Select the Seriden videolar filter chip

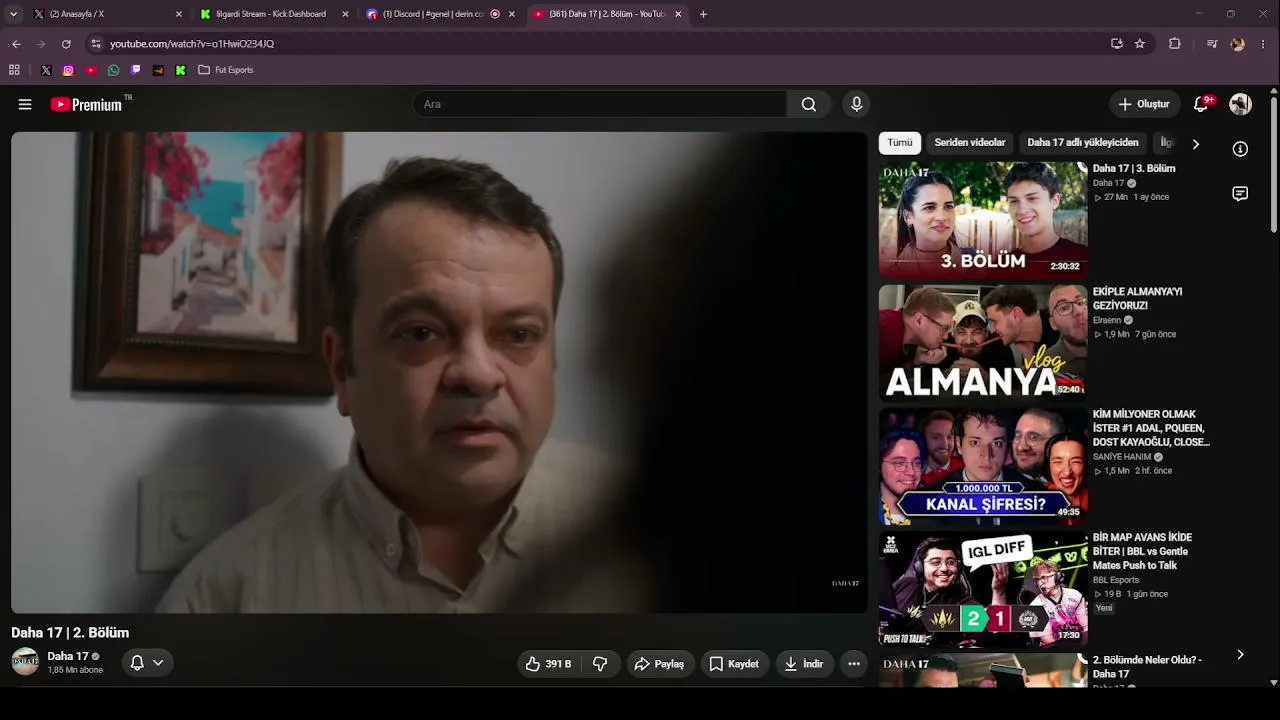[x=970, y=143]
